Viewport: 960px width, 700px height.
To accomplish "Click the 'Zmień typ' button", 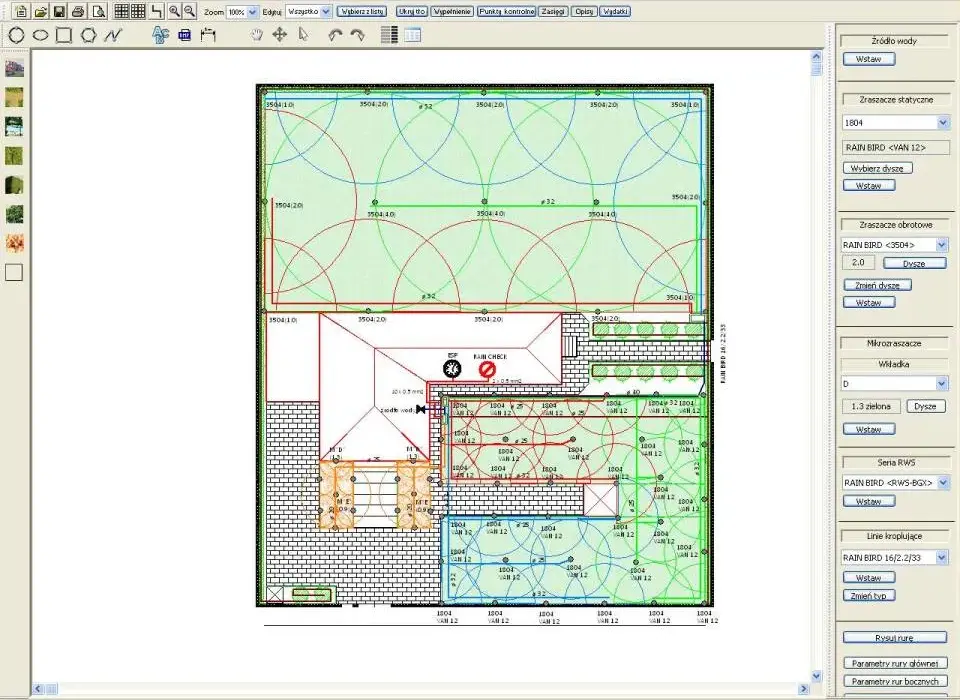I will tap(869, 596).
